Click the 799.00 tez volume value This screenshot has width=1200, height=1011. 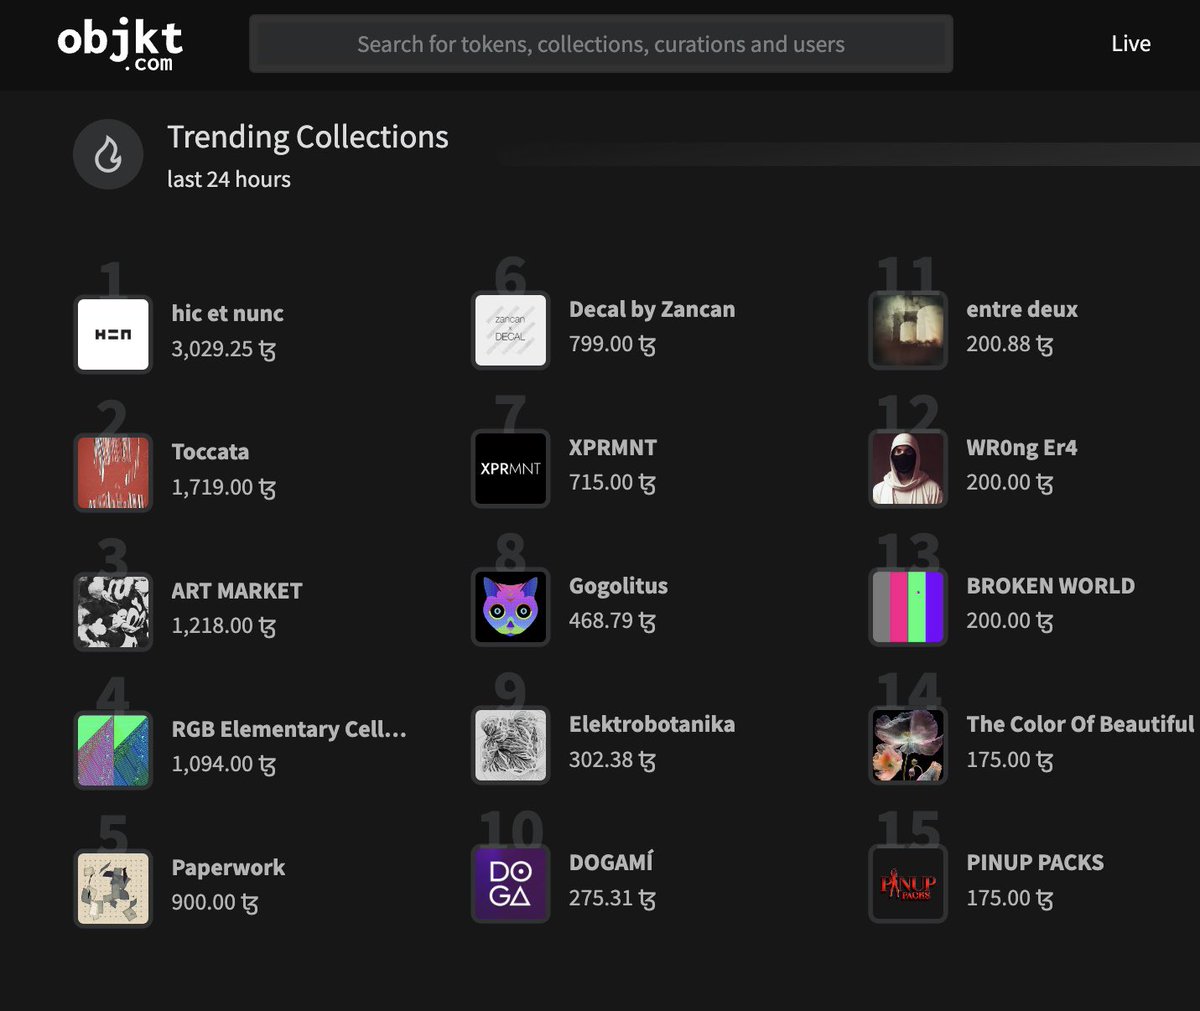[613, 344]
